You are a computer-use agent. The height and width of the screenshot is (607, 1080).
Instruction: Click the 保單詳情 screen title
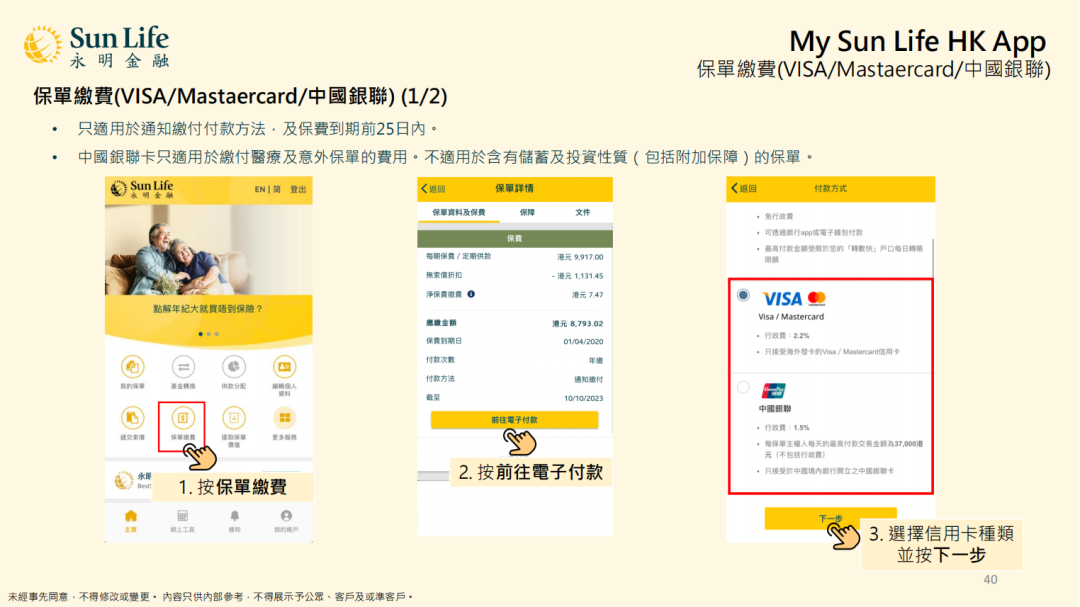tap(515, 188)
